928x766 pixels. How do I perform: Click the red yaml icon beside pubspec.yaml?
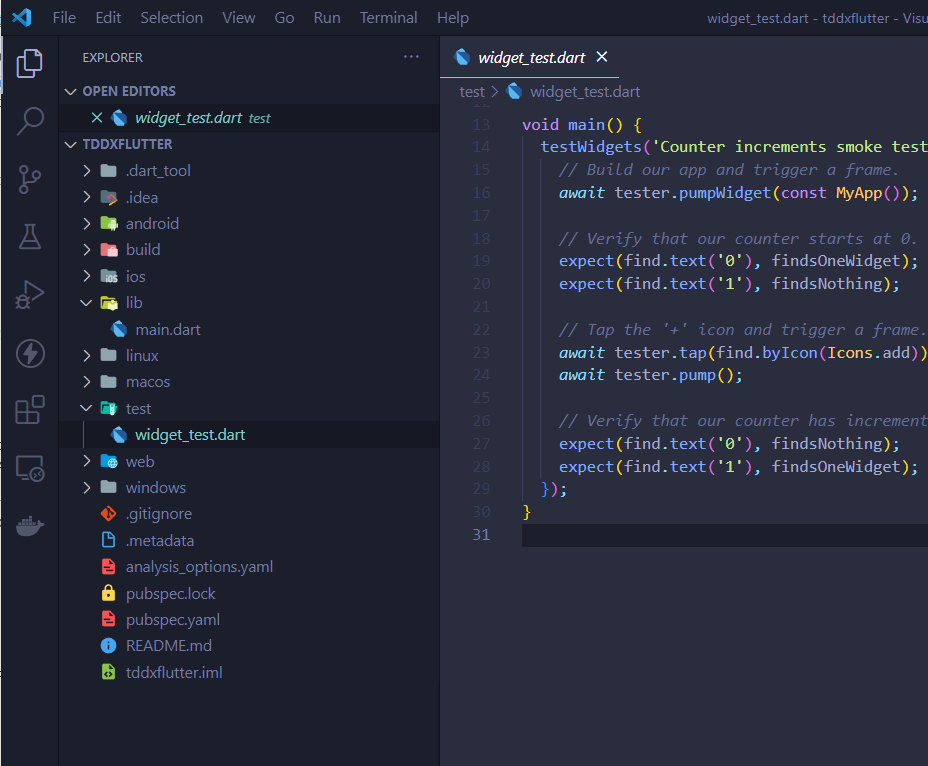click(108, 619)
